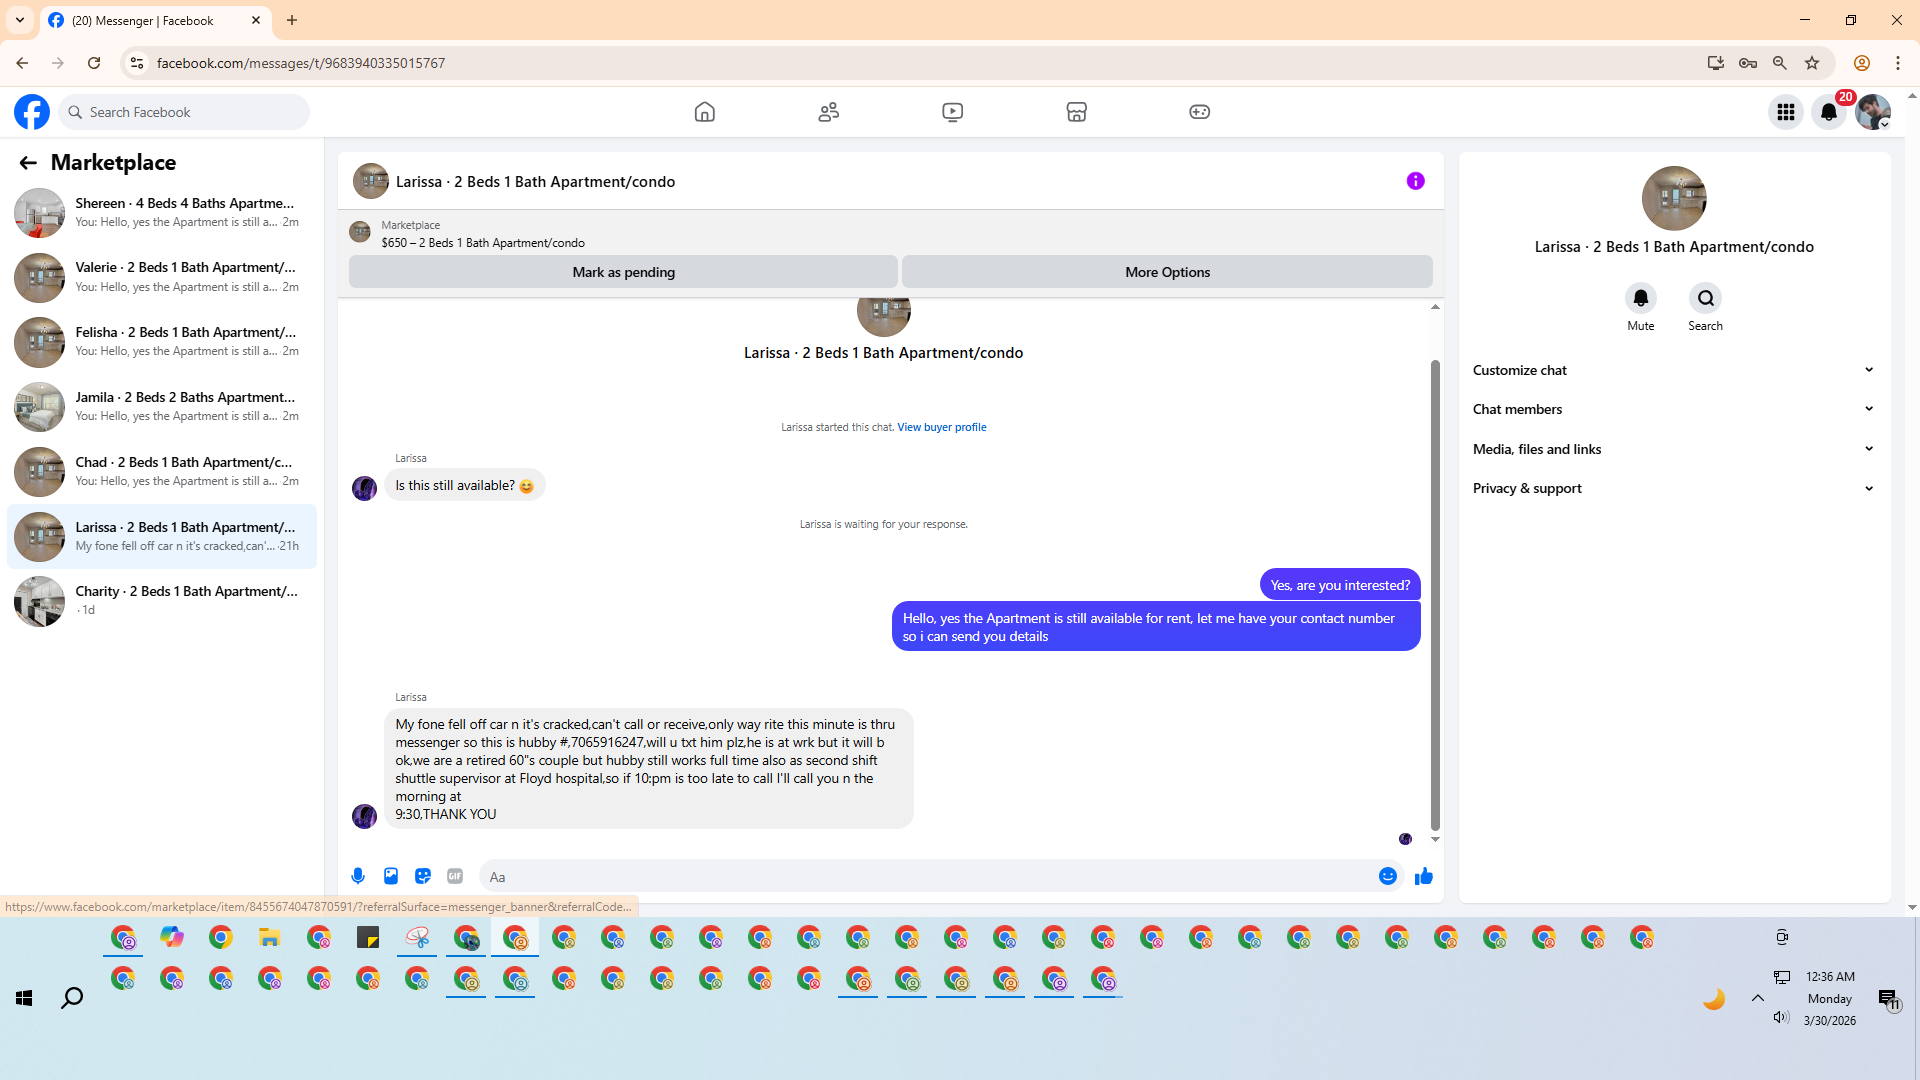Expand Chat members section
The height and width of the screenshot is (1080, 1920).
pos(1674,409)
